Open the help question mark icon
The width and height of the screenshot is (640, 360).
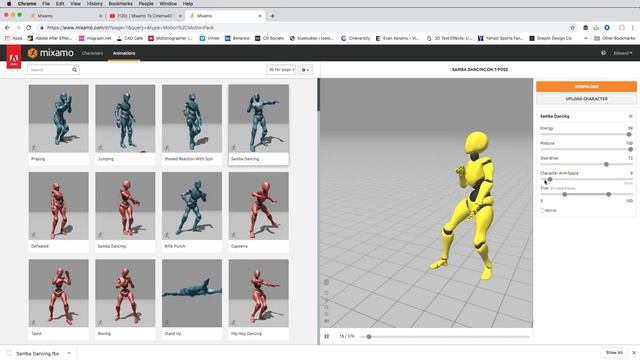point(603,53)
